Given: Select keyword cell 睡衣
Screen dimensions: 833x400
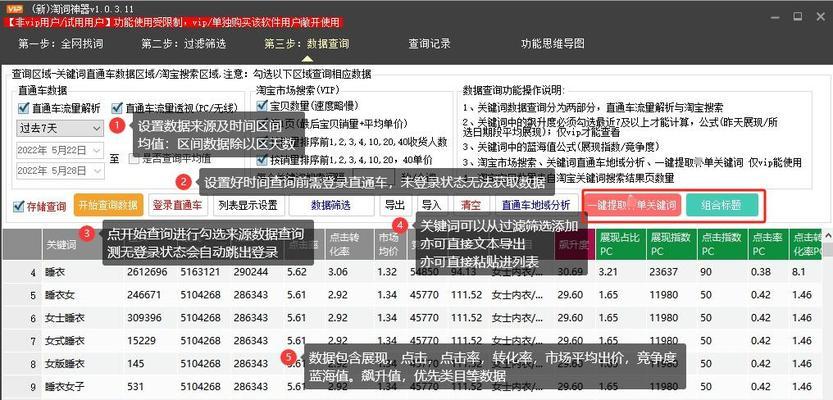Looking at the screenshot, I should 56,273.
